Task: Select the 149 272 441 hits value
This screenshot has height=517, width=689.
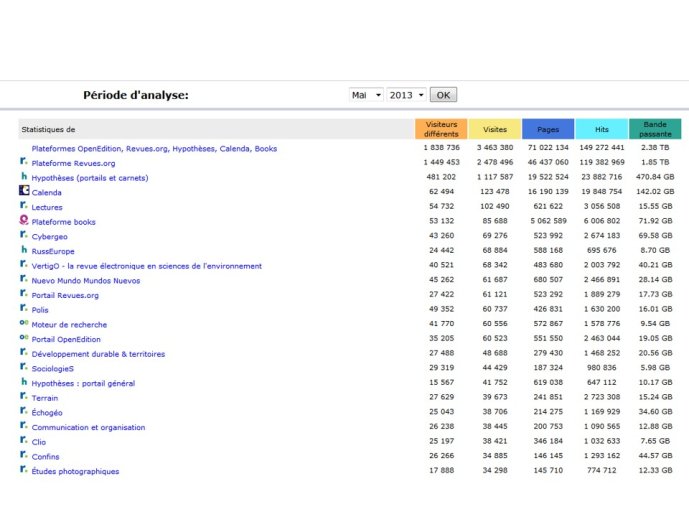Action: [x=602, y=148]
